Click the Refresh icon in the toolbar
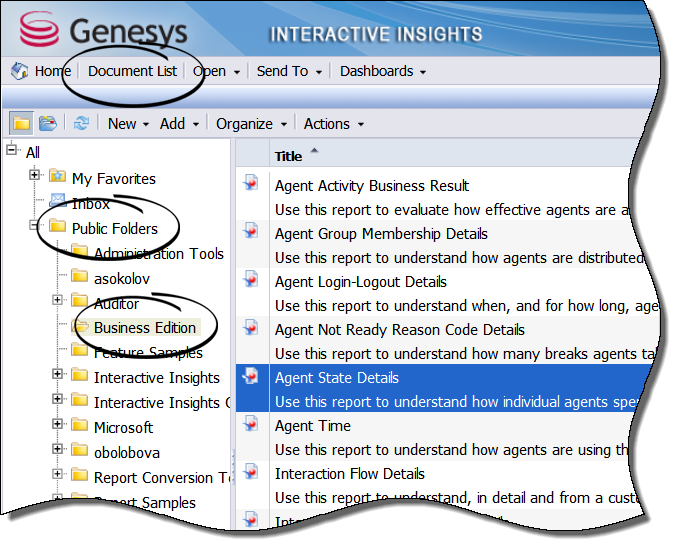This screenshot has width=677, height=547. tap(81, 123)
